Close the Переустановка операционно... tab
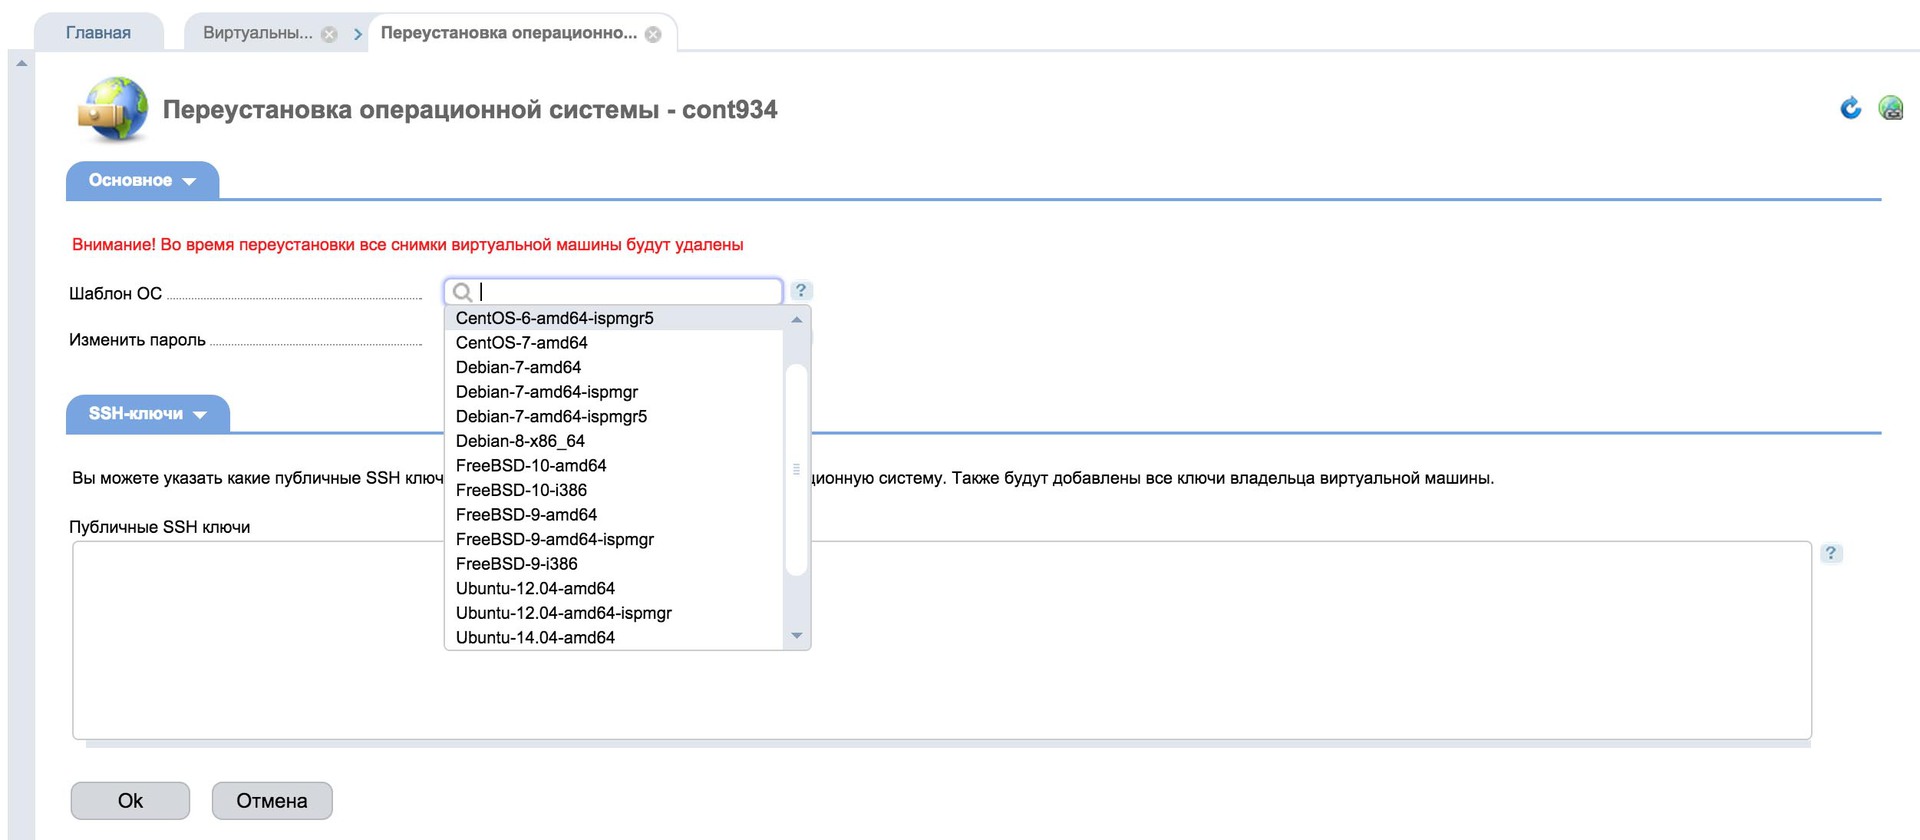1920x840 pixels. point(653,34)
